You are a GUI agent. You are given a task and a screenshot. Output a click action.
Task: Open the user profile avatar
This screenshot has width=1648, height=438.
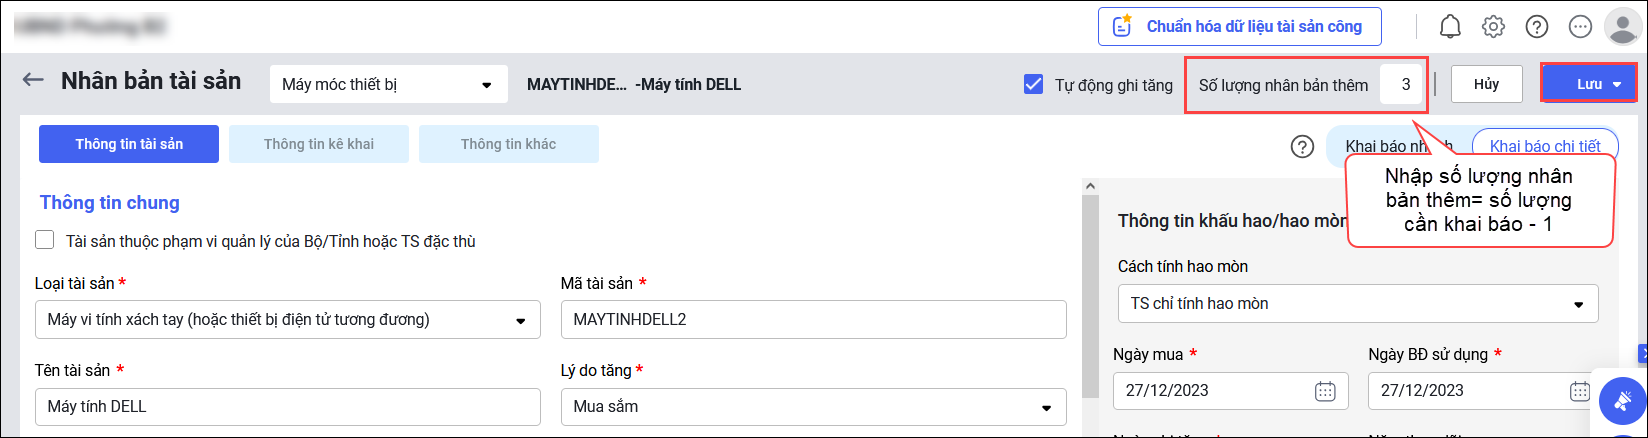tap(1621, 27)
